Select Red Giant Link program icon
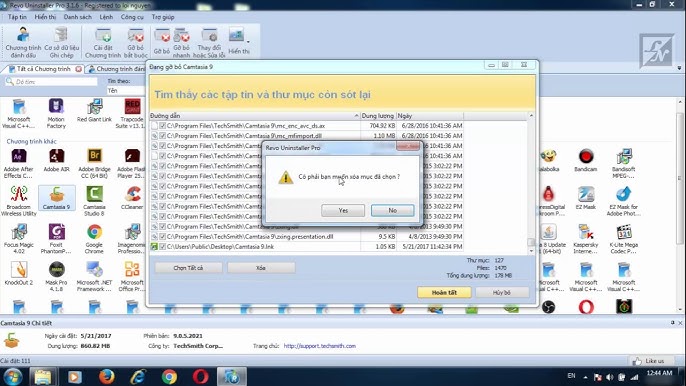 pos(94,110)
